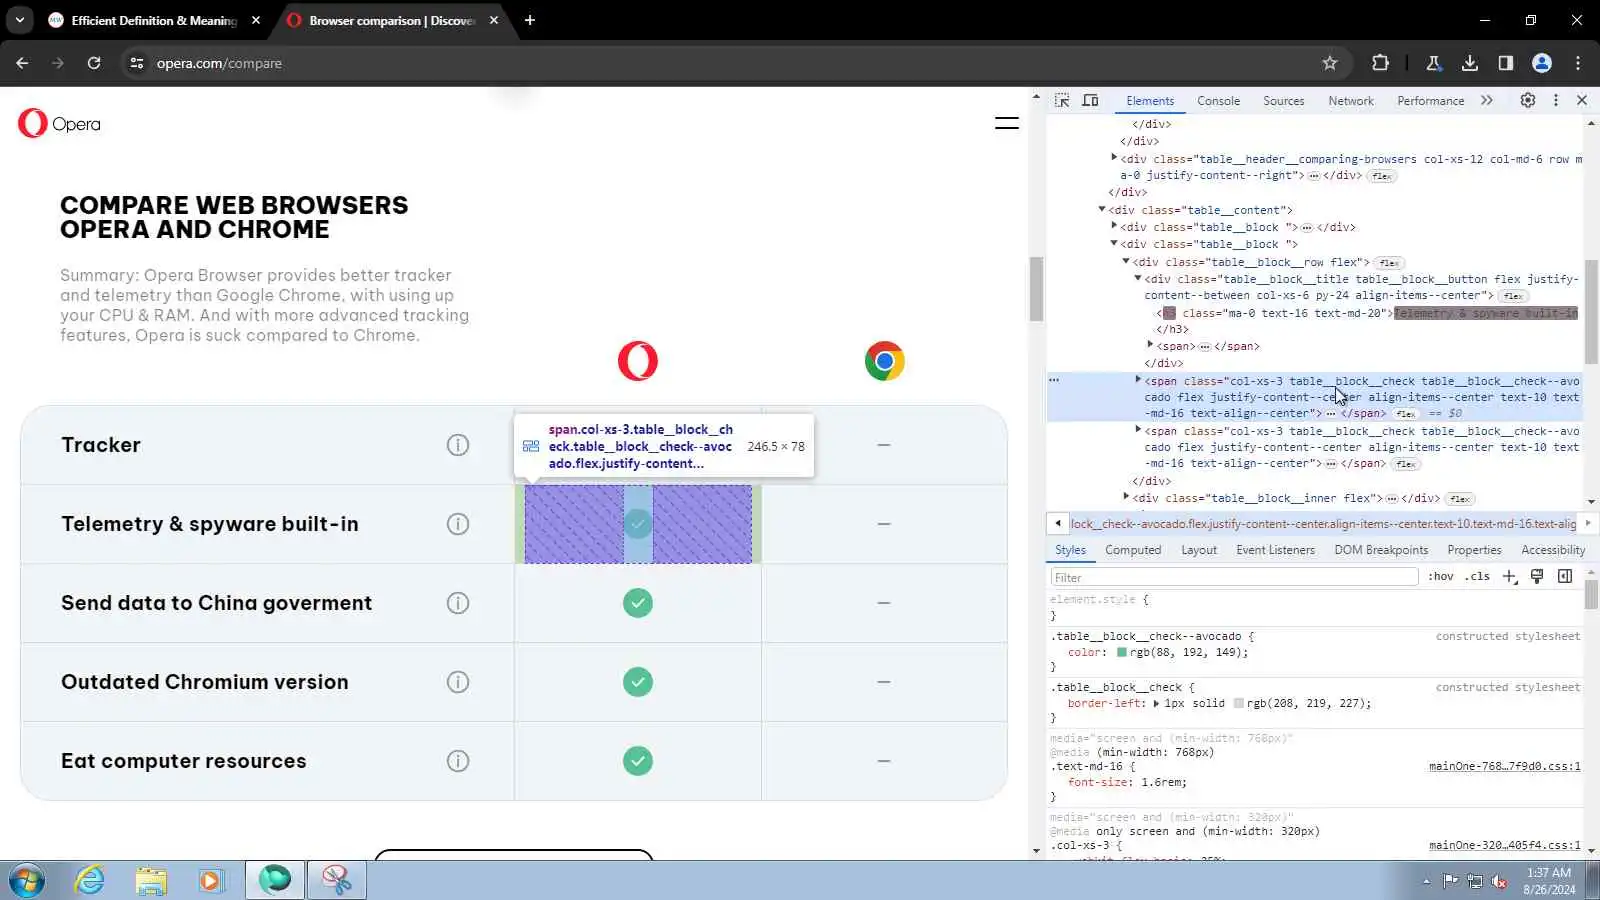The image size is (1600, 900).
Task: Focus the Styles Filter input
Action: (x=1234, y=577)
